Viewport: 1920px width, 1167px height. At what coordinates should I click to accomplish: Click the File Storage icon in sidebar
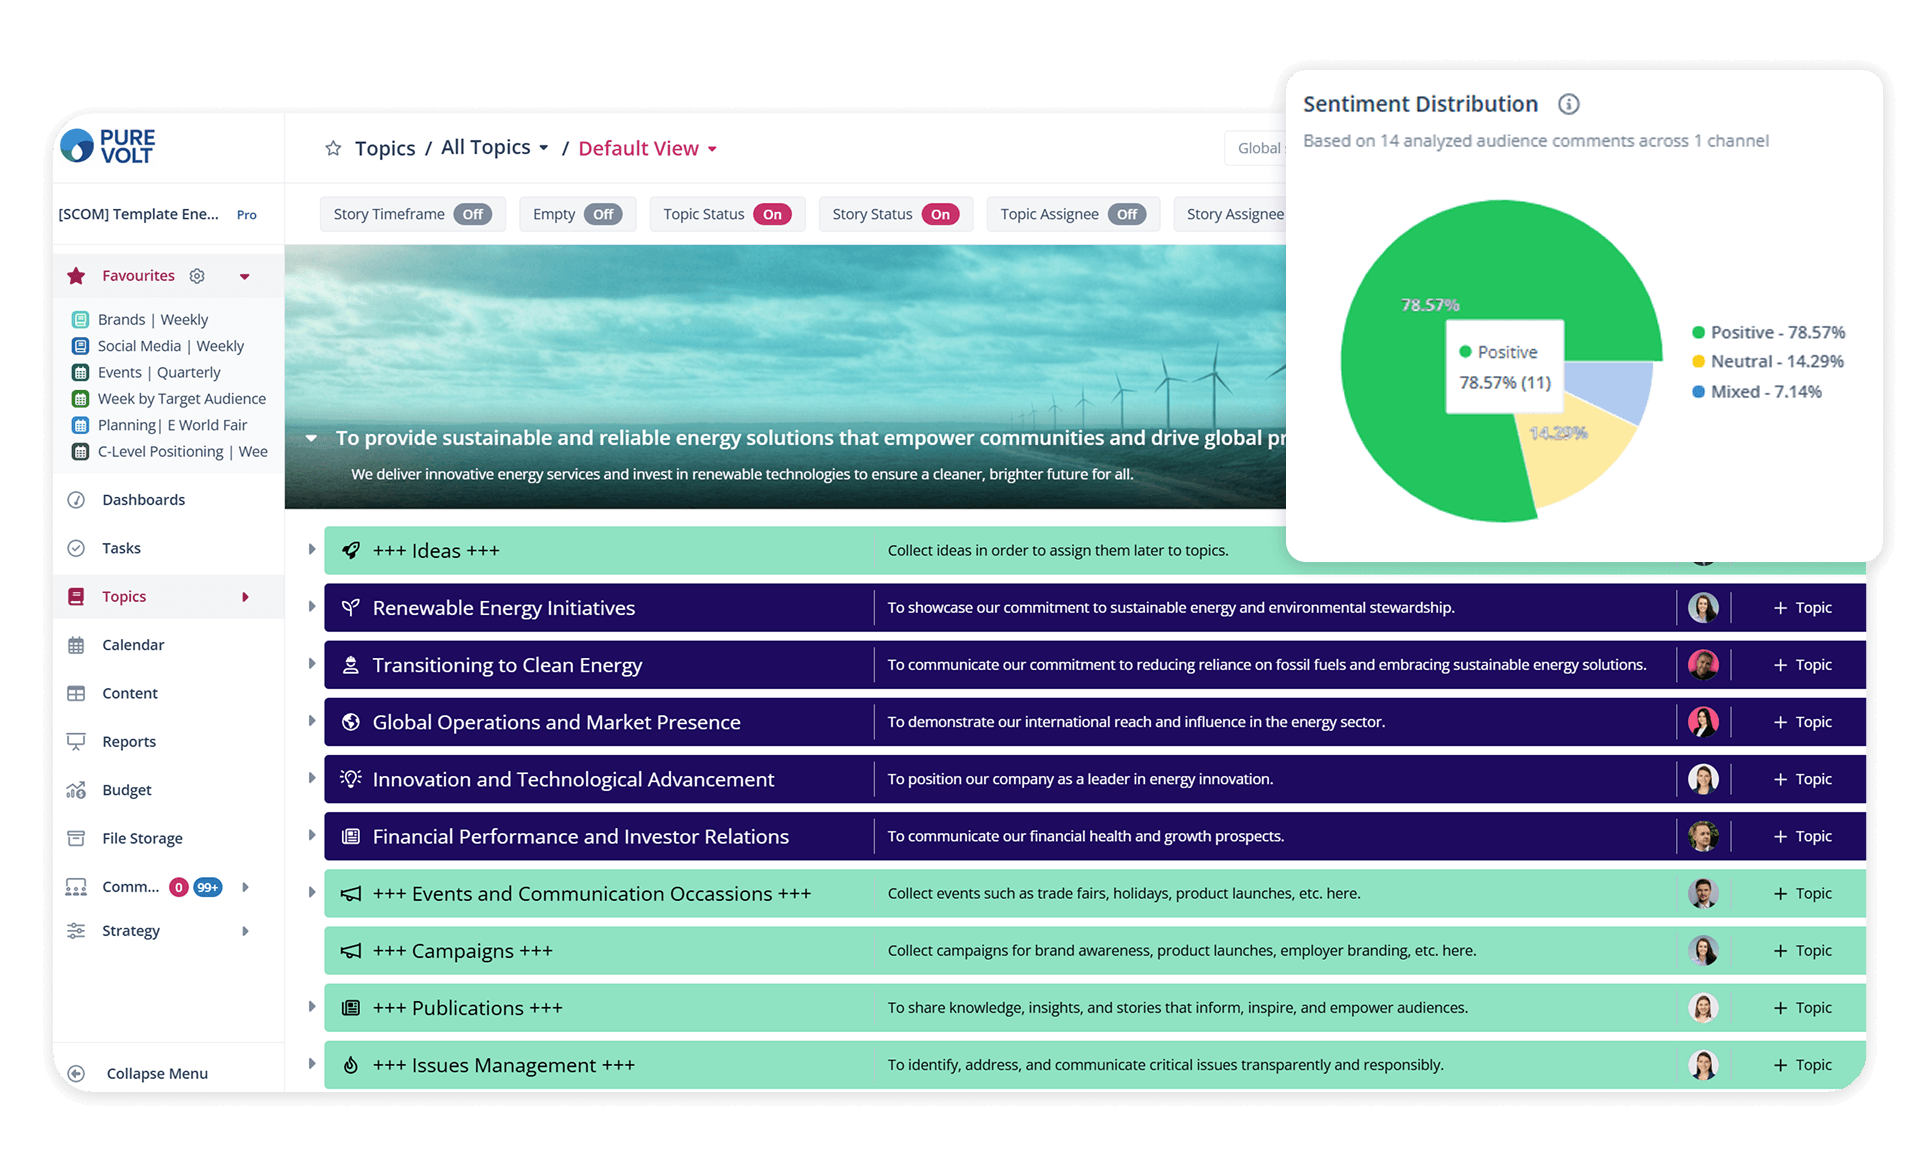(x=76, y=838)
